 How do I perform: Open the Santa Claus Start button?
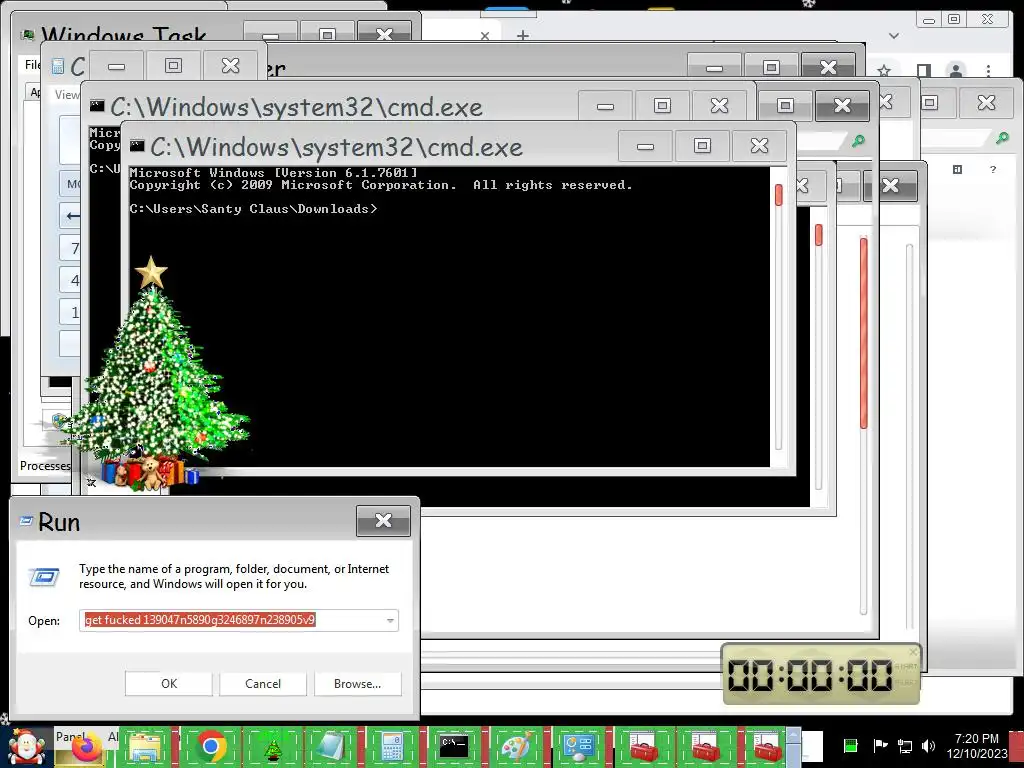tap(26, 747)
